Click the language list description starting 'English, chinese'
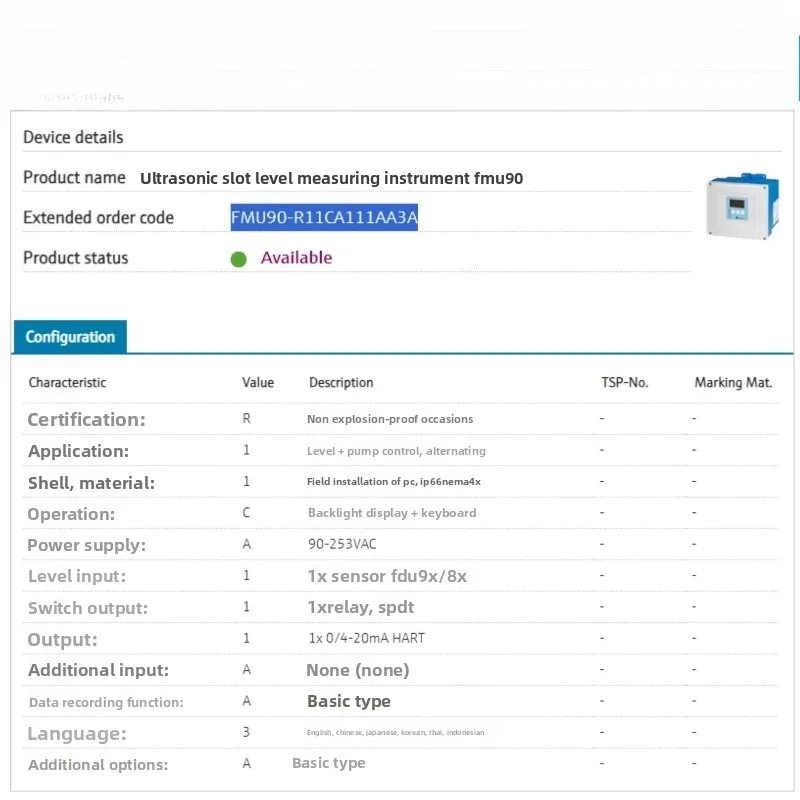Image resolution: width=800 pixels, height=800 pixels. tap(395, 733)
